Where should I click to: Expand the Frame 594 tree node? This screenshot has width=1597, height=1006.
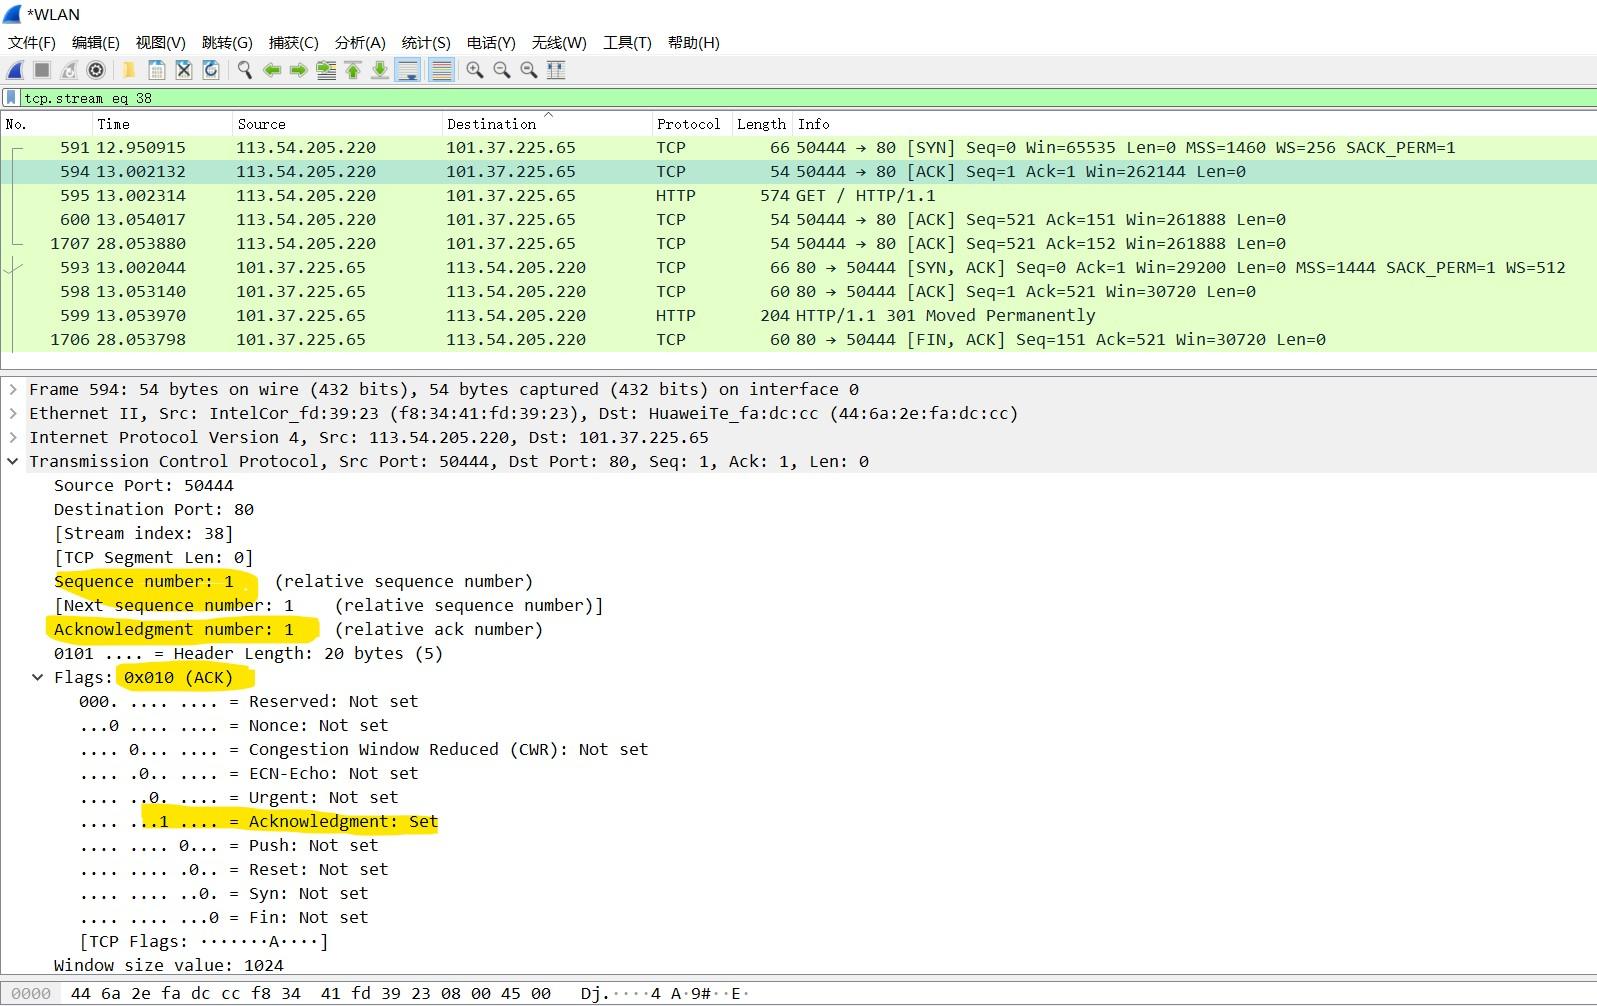[x=13, y=390]
